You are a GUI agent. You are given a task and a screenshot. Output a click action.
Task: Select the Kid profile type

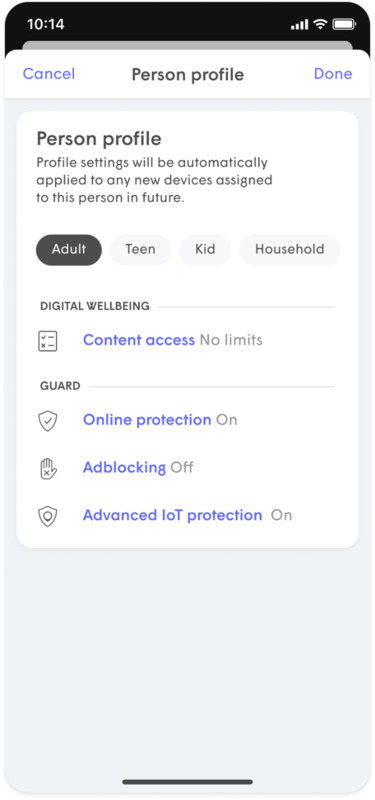coord(205,249)
